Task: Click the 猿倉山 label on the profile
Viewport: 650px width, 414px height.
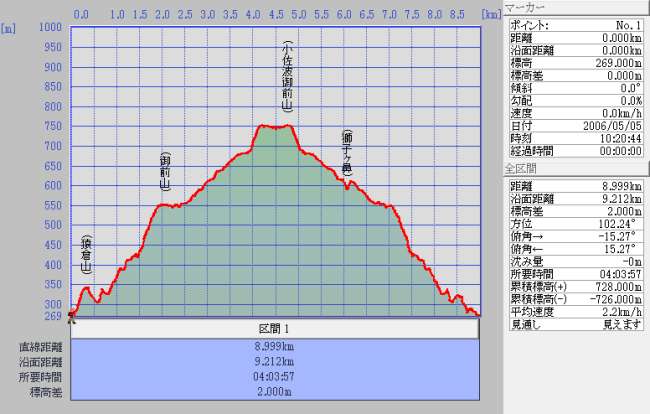Action: click(86, 255)
